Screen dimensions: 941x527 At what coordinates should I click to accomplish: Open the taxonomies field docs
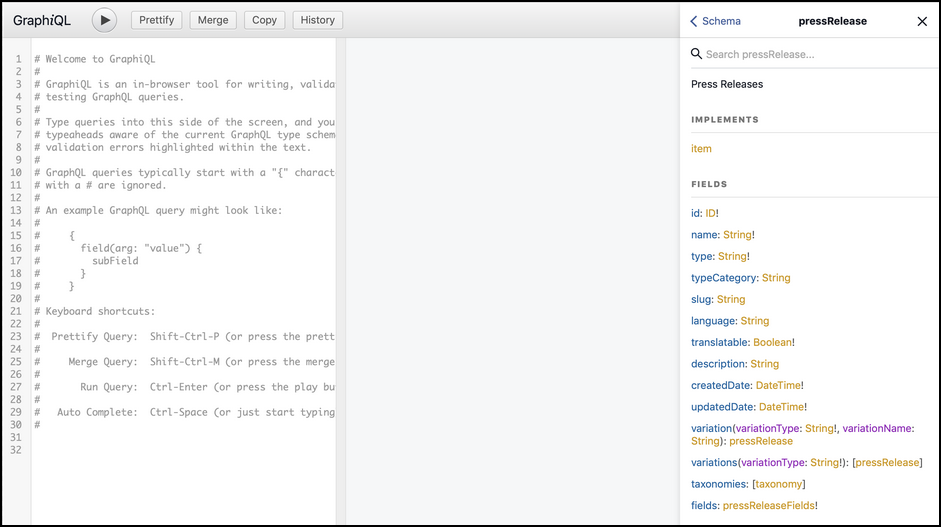[x=719, y=484]
